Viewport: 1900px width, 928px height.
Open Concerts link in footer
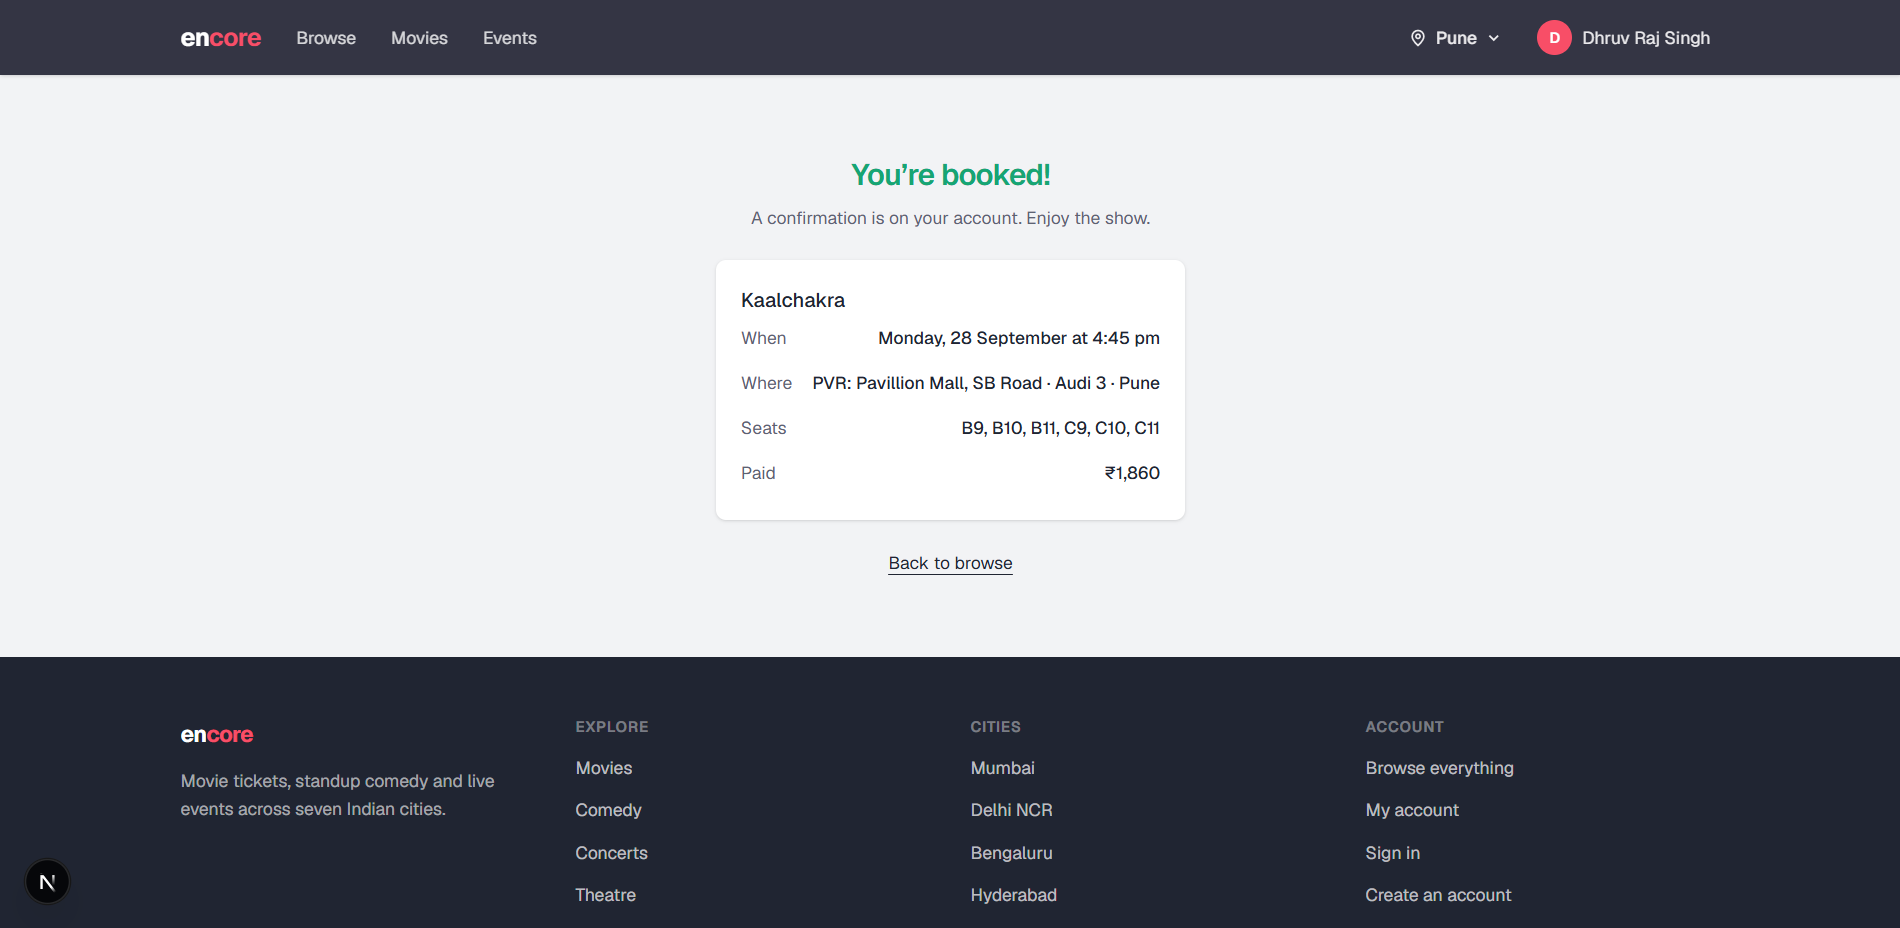tap(611, 853)
